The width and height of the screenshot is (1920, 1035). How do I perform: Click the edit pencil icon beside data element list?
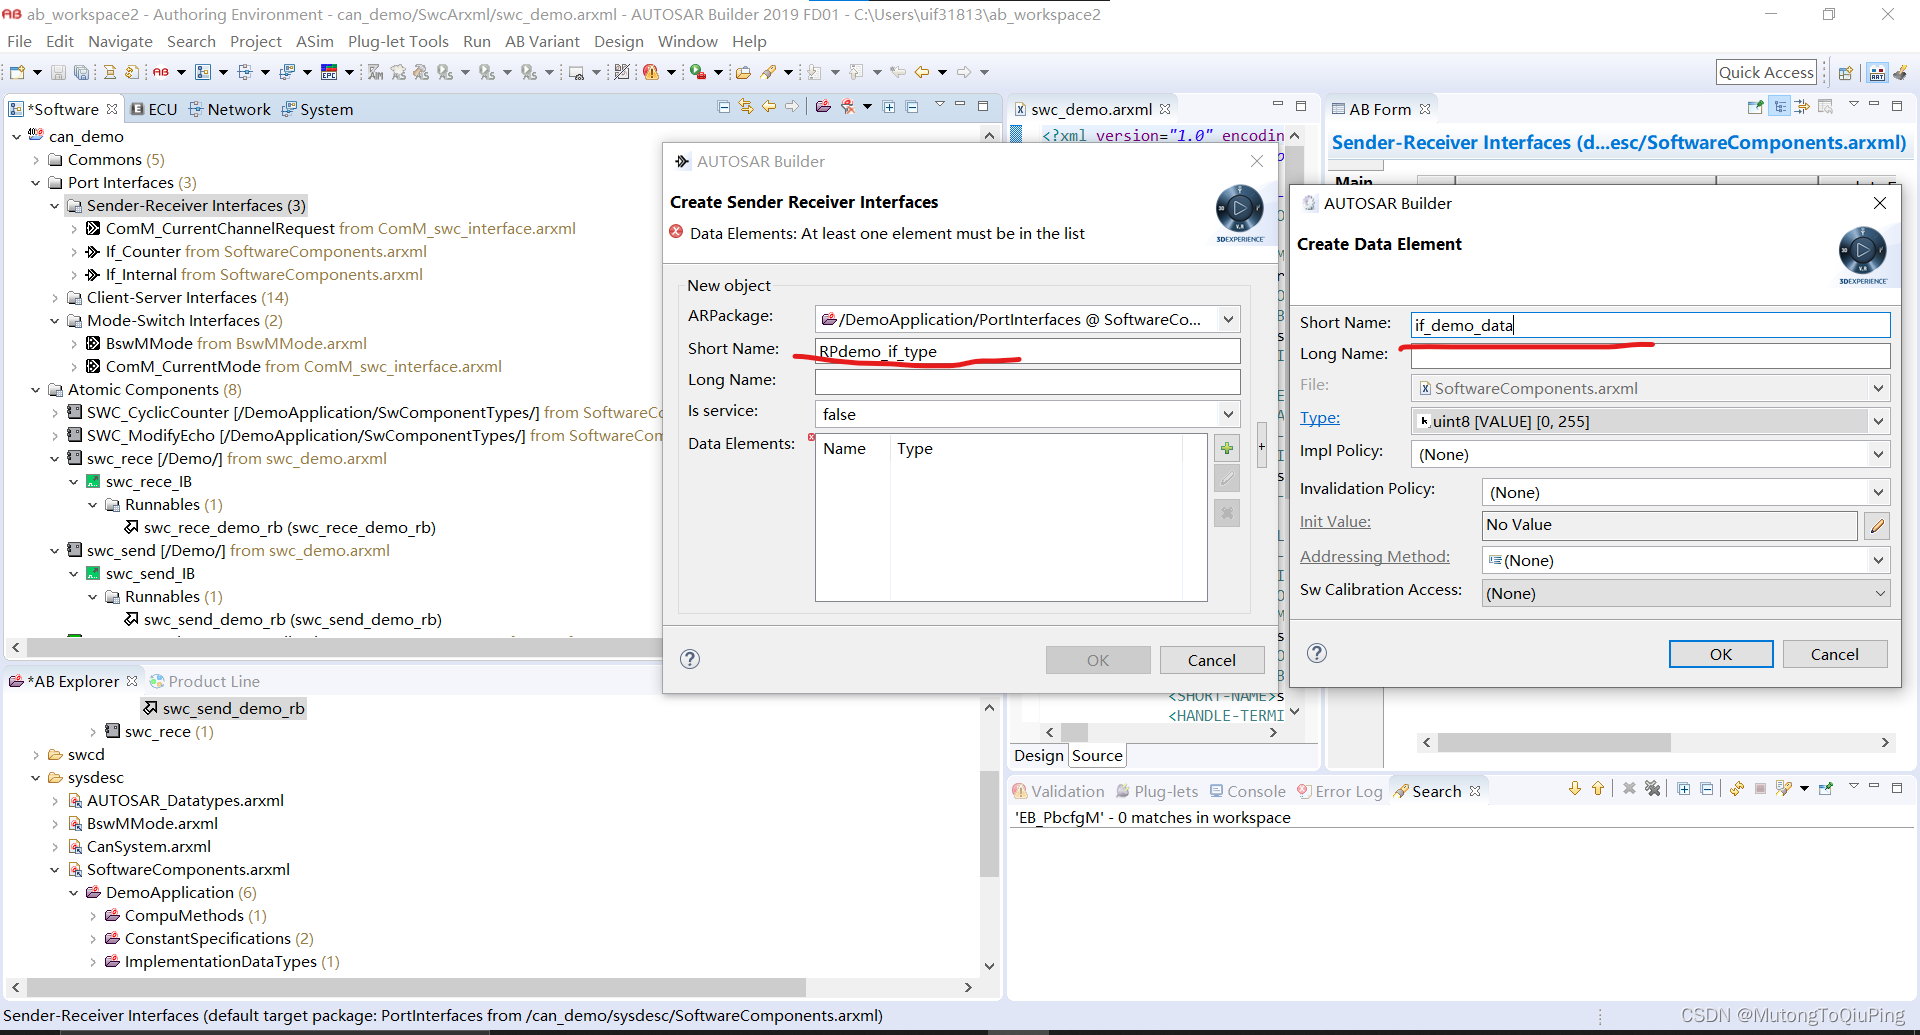(x=1227, y=478)
